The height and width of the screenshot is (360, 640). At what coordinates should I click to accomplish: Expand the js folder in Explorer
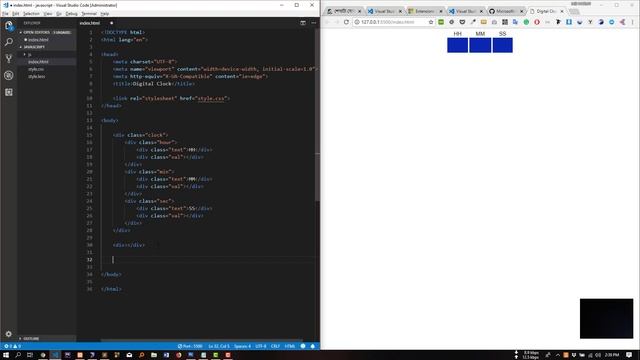pos(29,54)
